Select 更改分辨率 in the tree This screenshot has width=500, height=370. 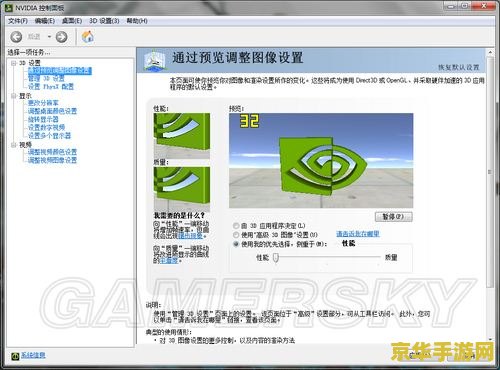(43, 103)
